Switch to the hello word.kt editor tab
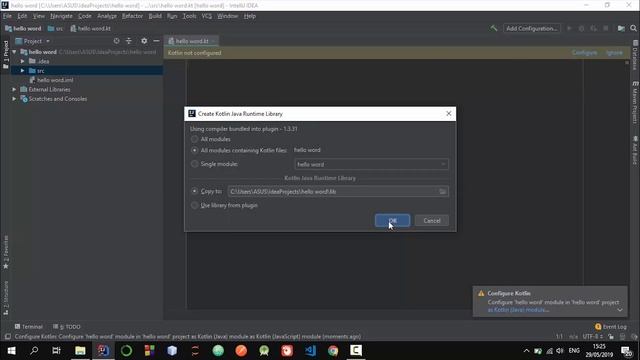 coord(192,41)
